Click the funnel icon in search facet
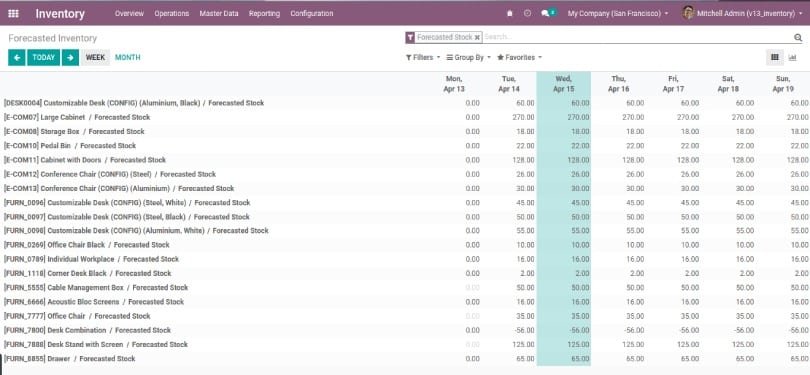 click(410, 37)
